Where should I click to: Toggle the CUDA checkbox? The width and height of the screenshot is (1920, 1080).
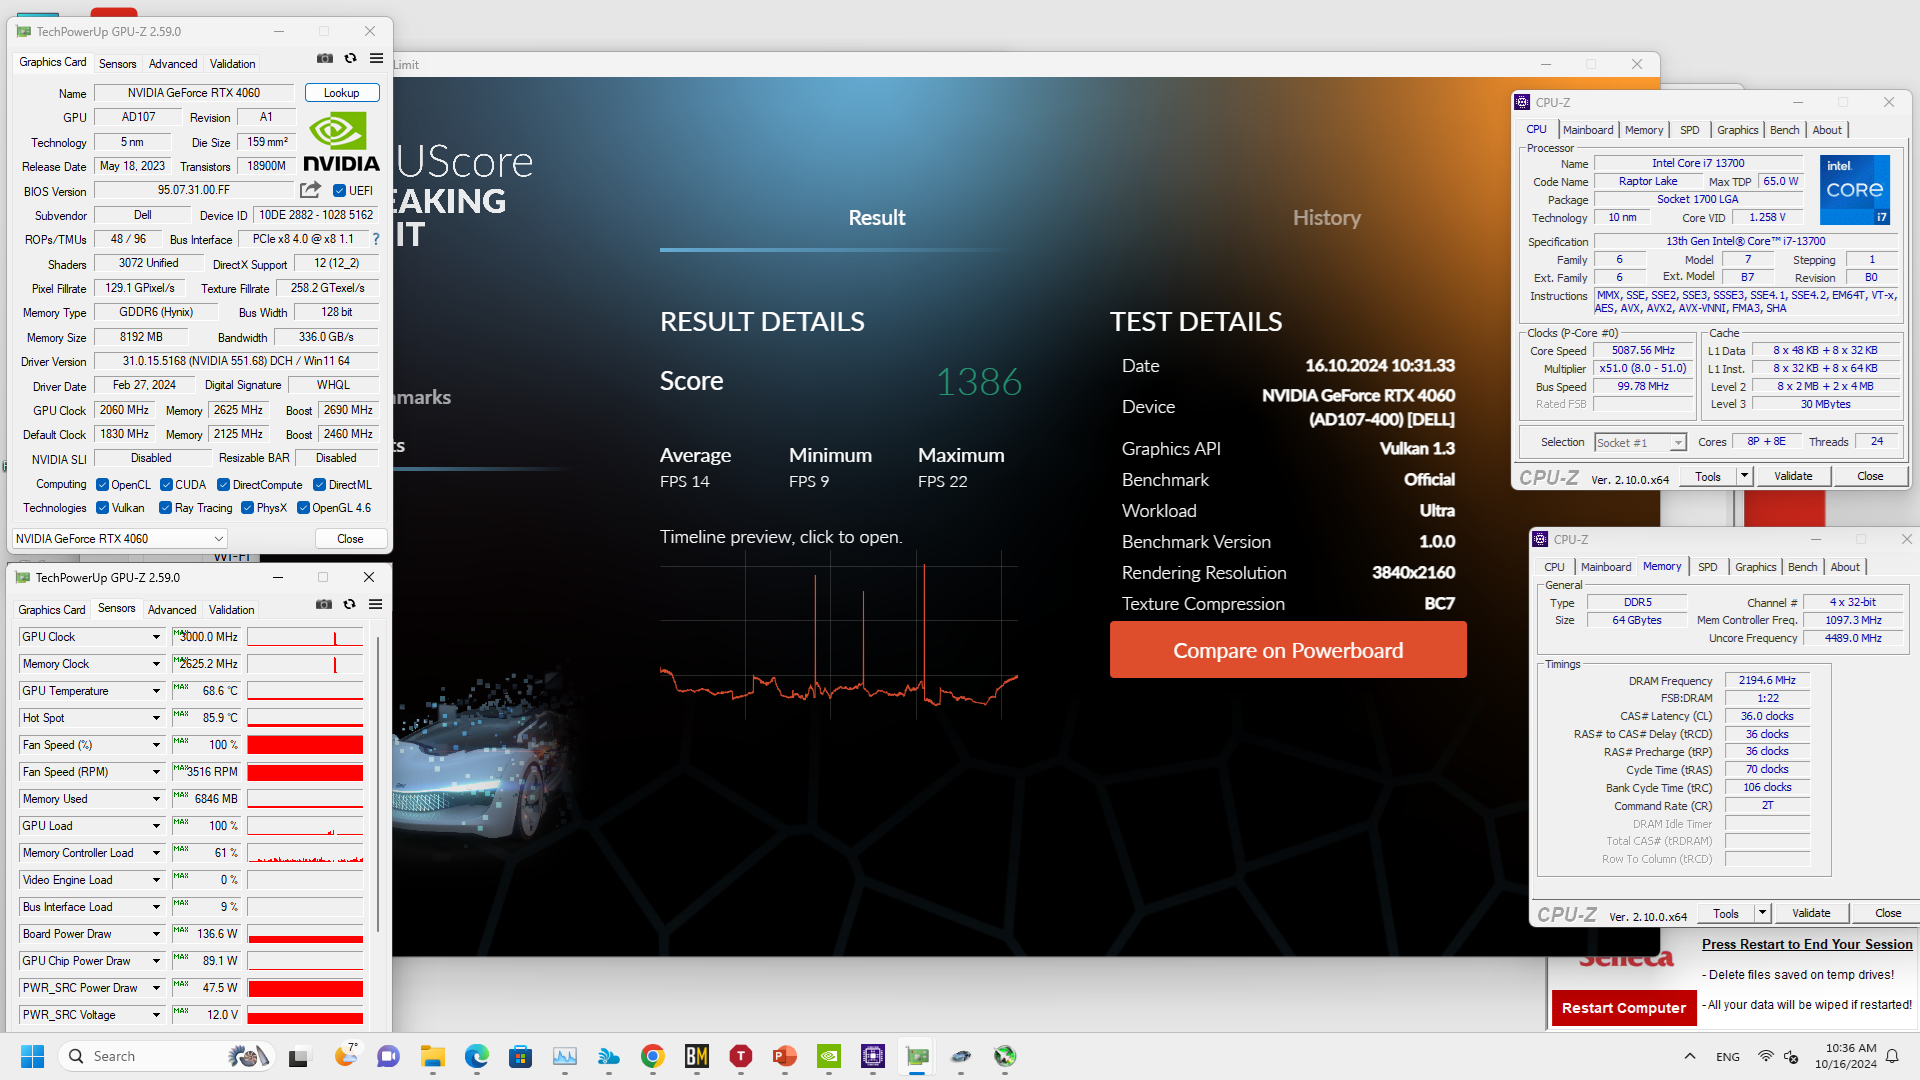point(166,485)
